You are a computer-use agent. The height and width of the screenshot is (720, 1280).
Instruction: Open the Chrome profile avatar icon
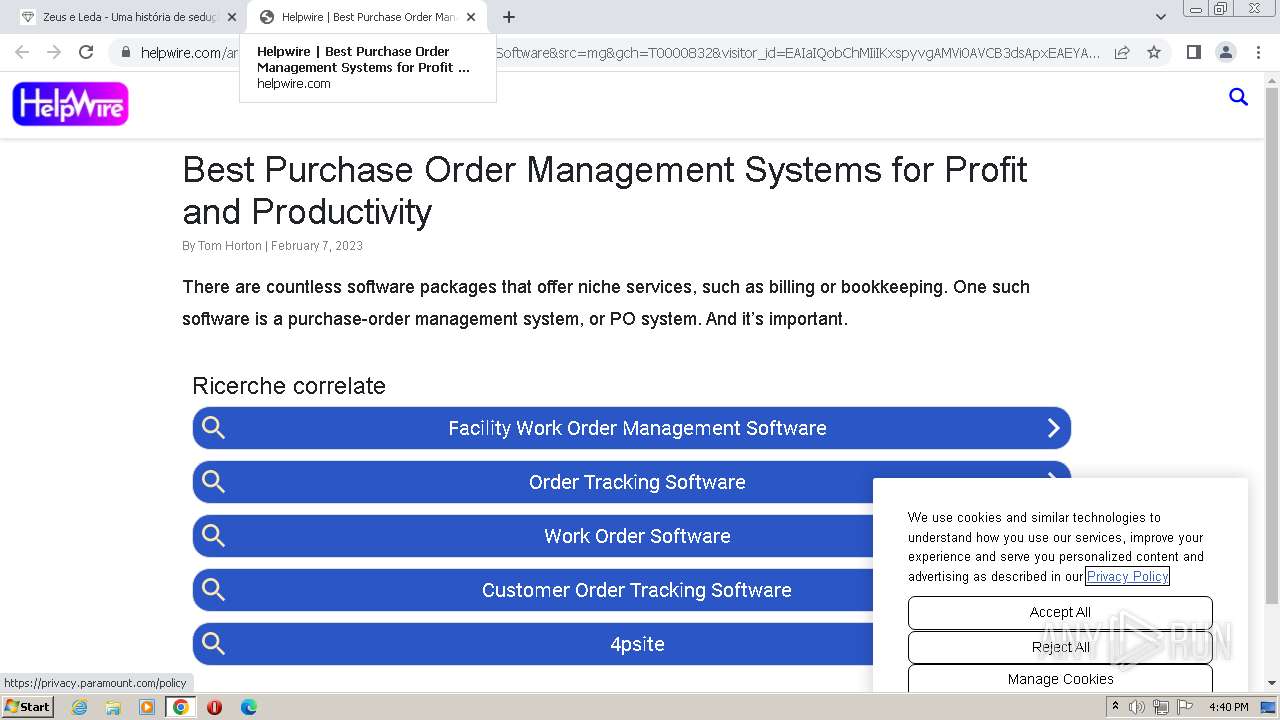pos(1225,52)
